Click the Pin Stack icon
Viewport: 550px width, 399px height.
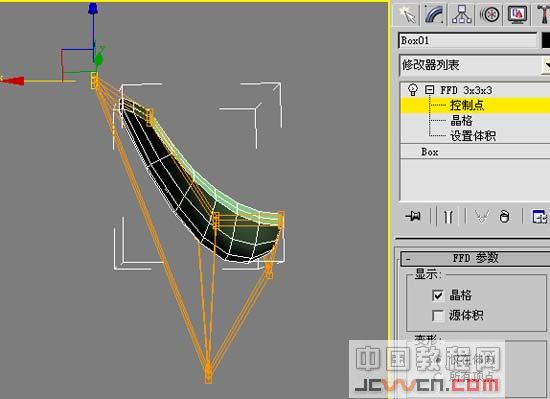coord(413,216)
